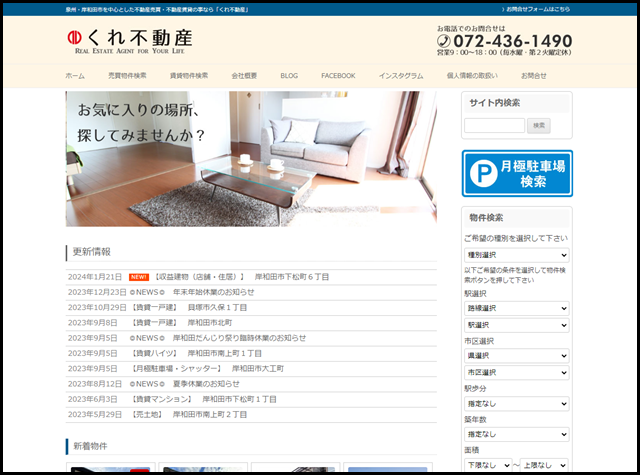The width and height of the screenshot is (640, 475).
Task: Open 岸和田市北町 rental house entry
Action: point(181,323)
